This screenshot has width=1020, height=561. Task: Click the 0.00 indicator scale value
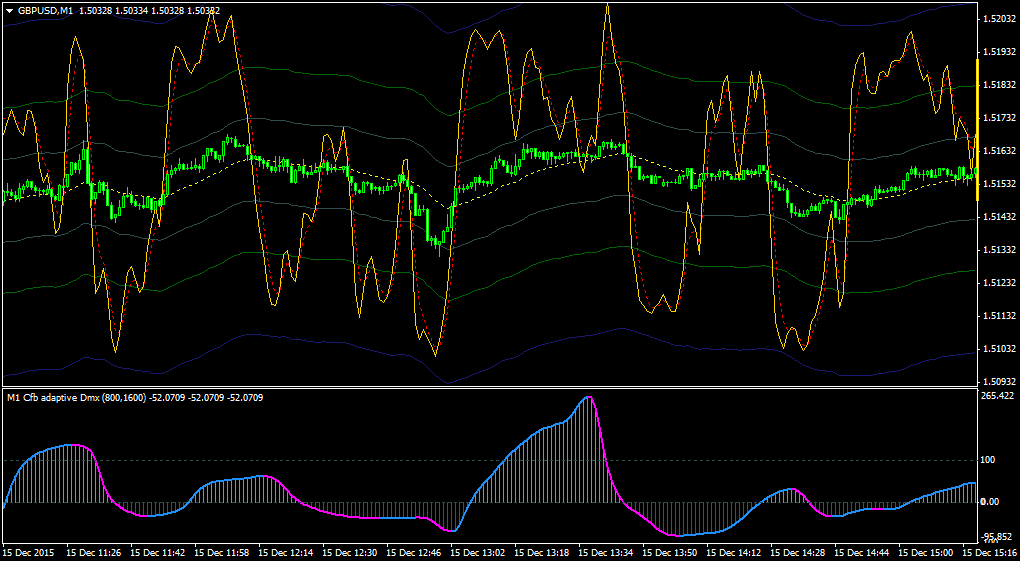[x=989, y=501]
